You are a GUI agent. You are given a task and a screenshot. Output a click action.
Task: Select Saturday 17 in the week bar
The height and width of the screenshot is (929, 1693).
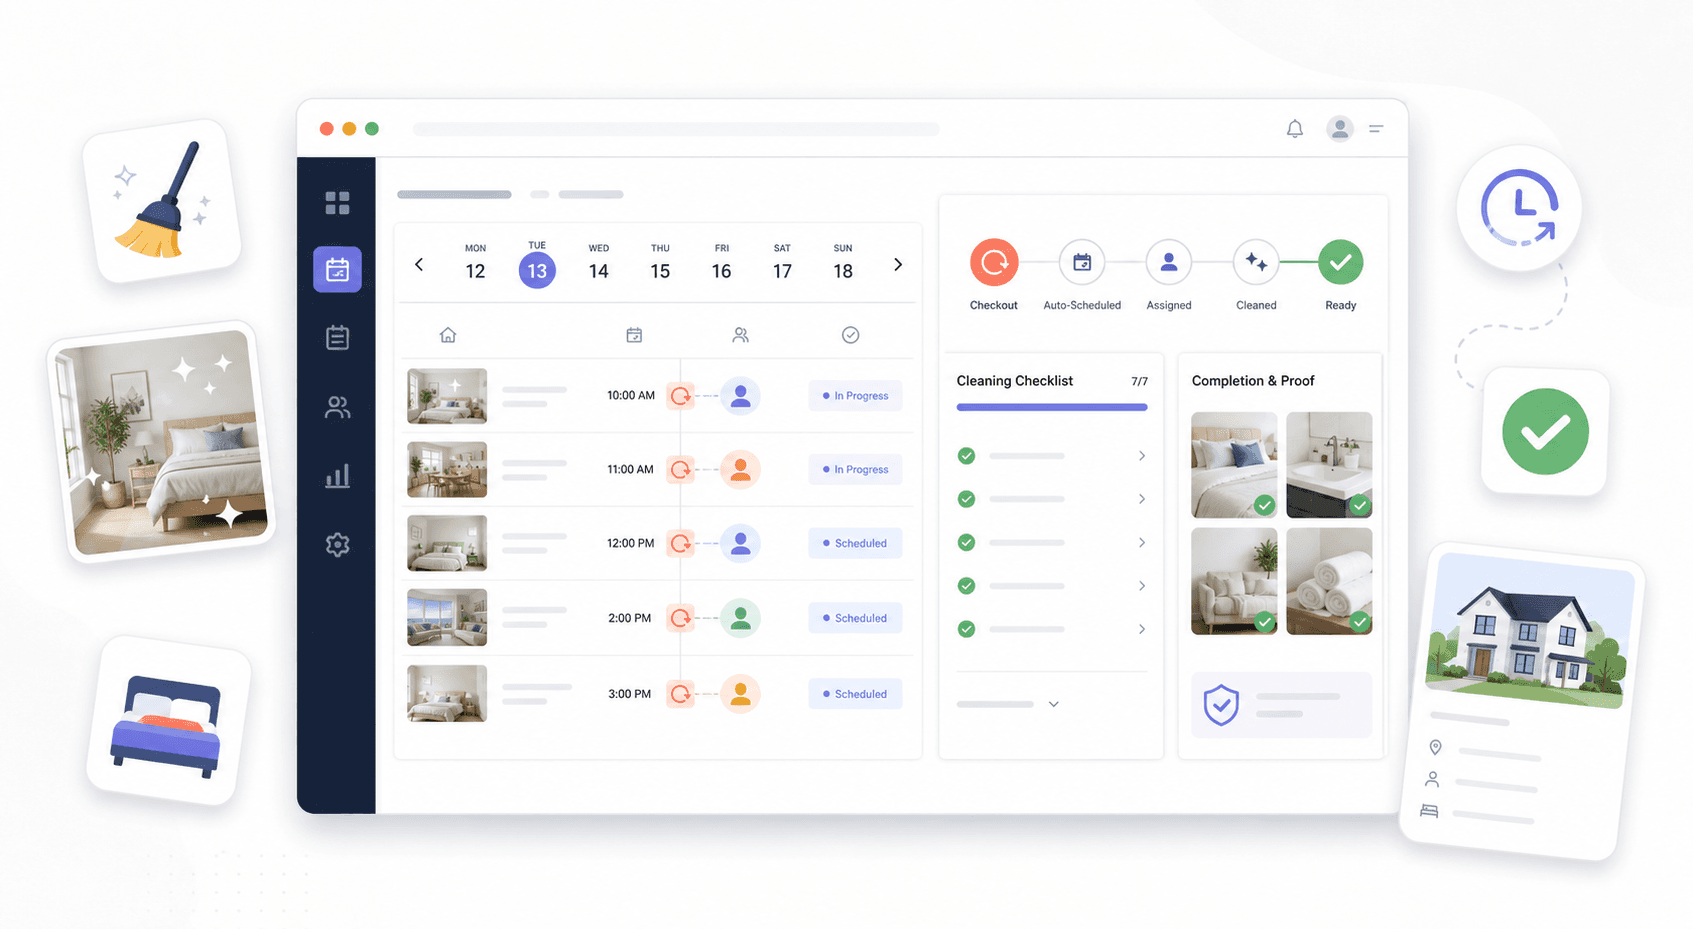tap(782, 264)
